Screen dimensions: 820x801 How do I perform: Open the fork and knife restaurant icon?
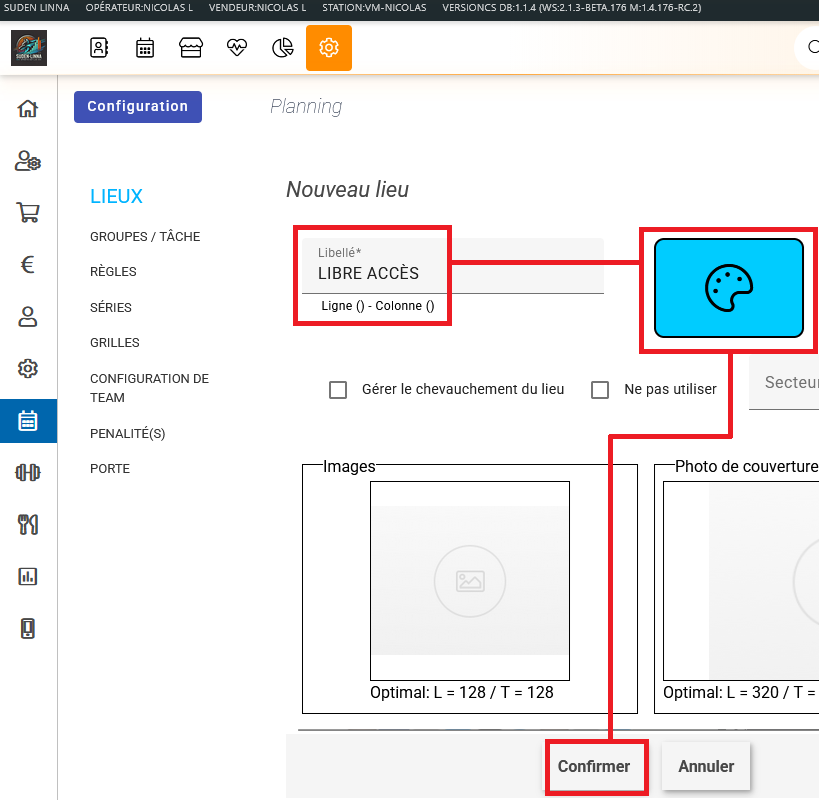28,524
